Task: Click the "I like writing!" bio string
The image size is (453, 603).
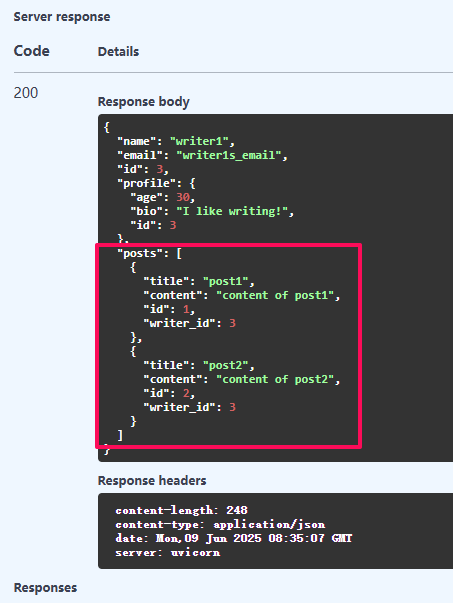Action: [232, 211]
